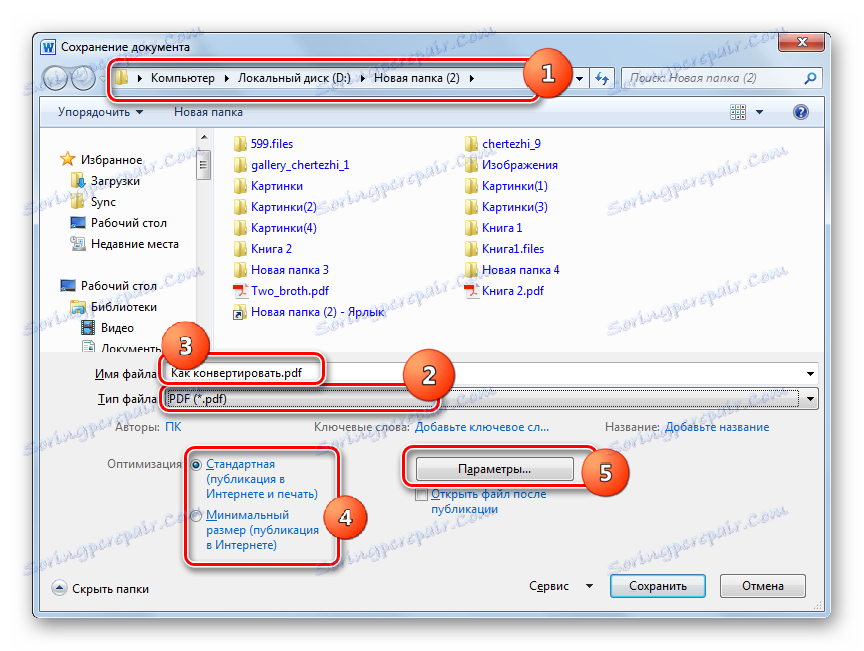Click the Word icon in title bar
This screenshot has height=651, width=864.
click(48, 47)
